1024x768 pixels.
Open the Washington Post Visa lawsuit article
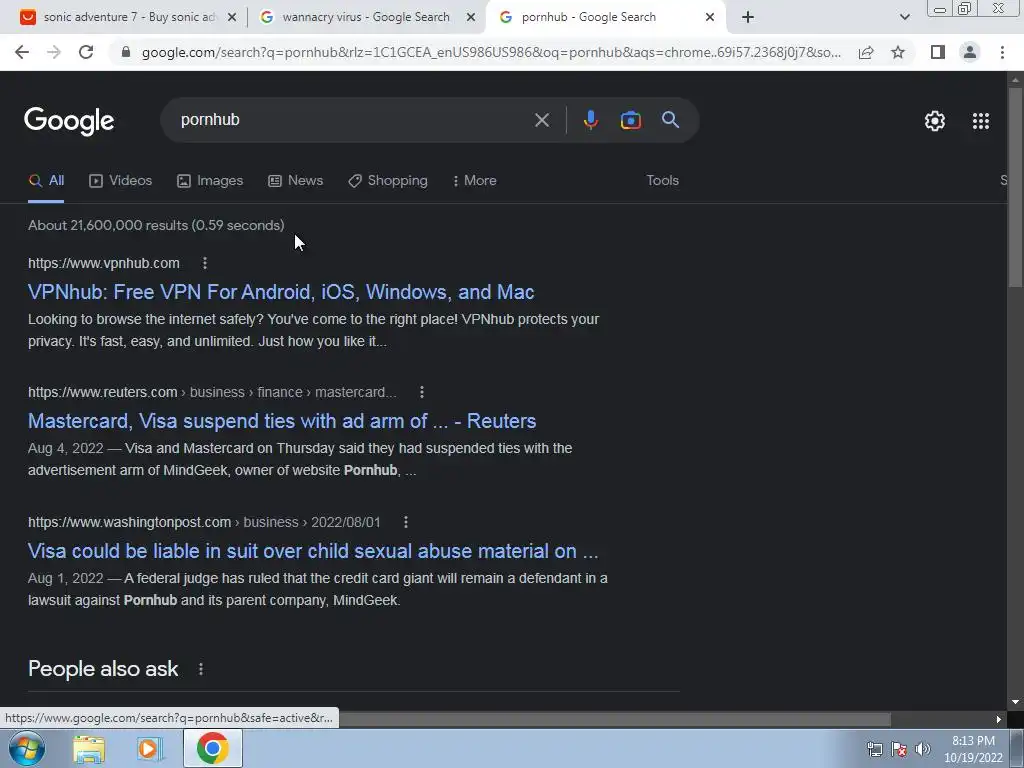313,551
